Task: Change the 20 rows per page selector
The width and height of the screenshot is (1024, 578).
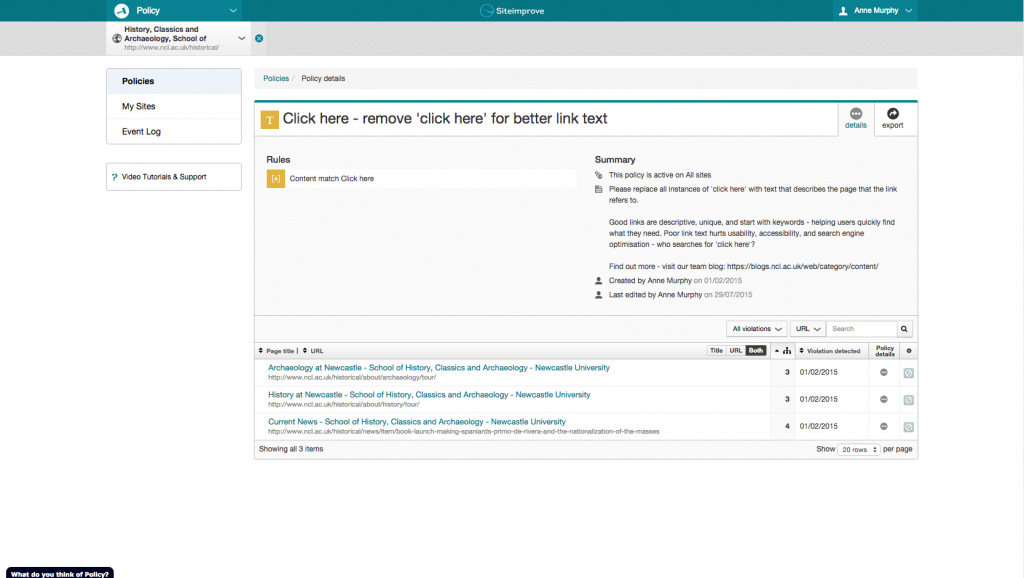Action: point(859,450)
